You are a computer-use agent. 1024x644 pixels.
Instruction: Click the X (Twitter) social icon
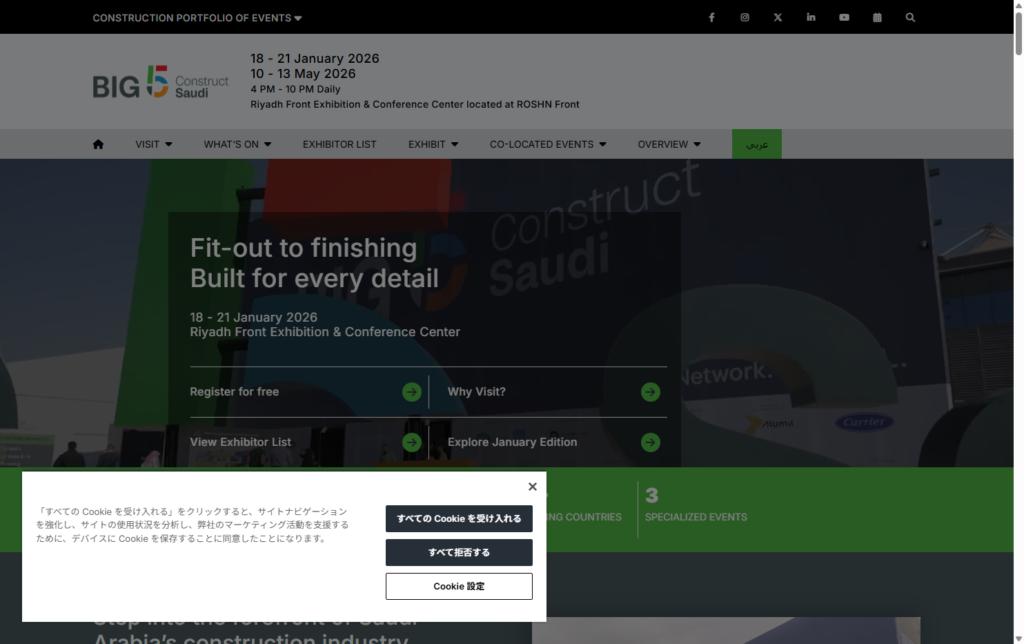coord(778,17)
